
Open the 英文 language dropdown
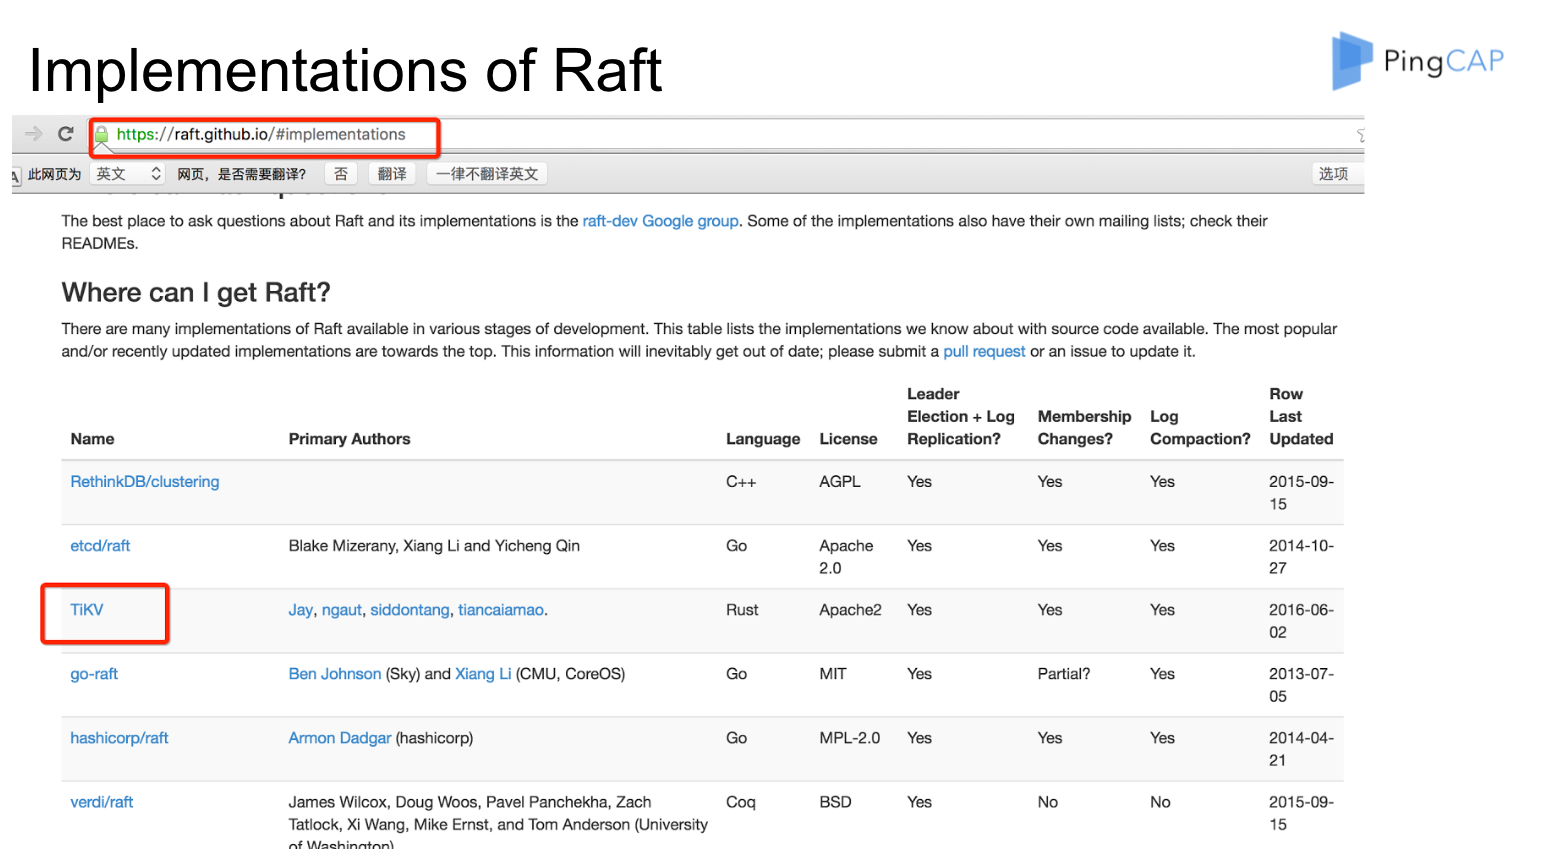(x=128, y=174)
